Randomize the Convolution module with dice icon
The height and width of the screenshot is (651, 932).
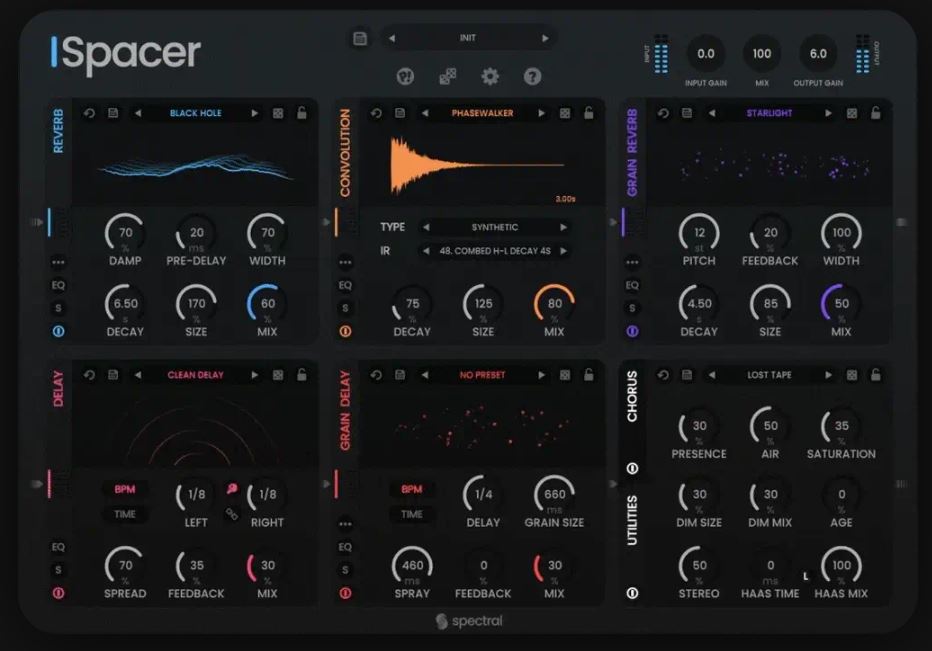565,113
